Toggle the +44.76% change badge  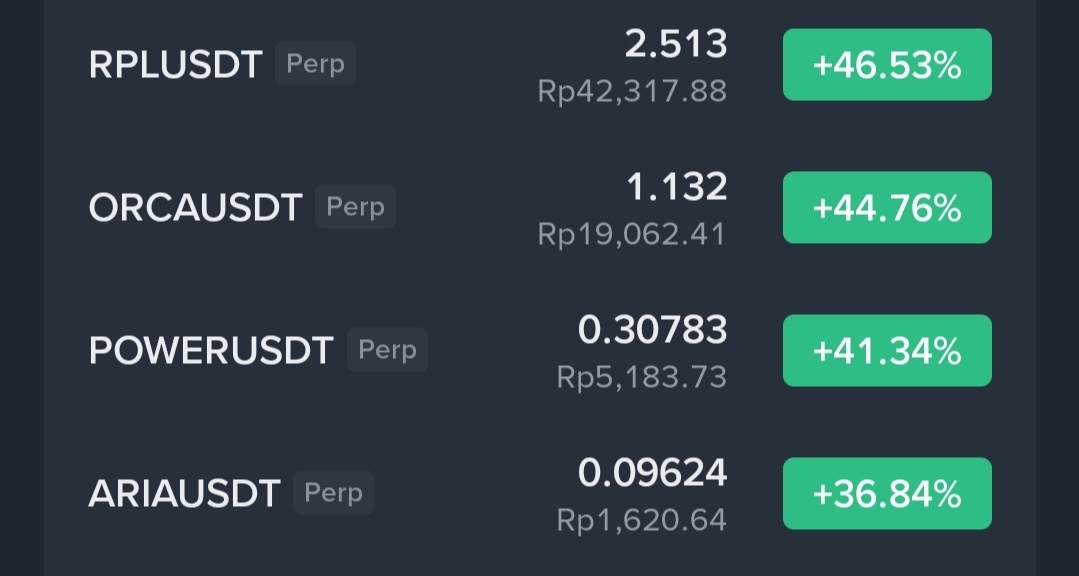(x=887, y=207)
